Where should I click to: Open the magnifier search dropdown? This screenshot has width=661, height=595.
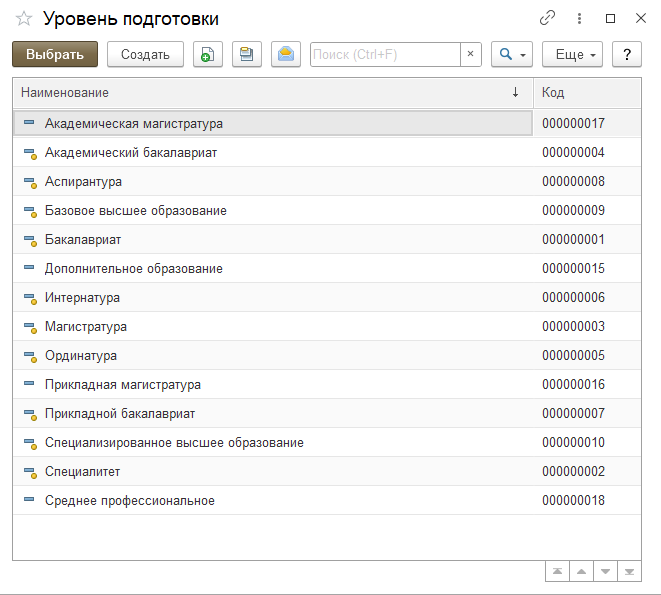[512, 54]
